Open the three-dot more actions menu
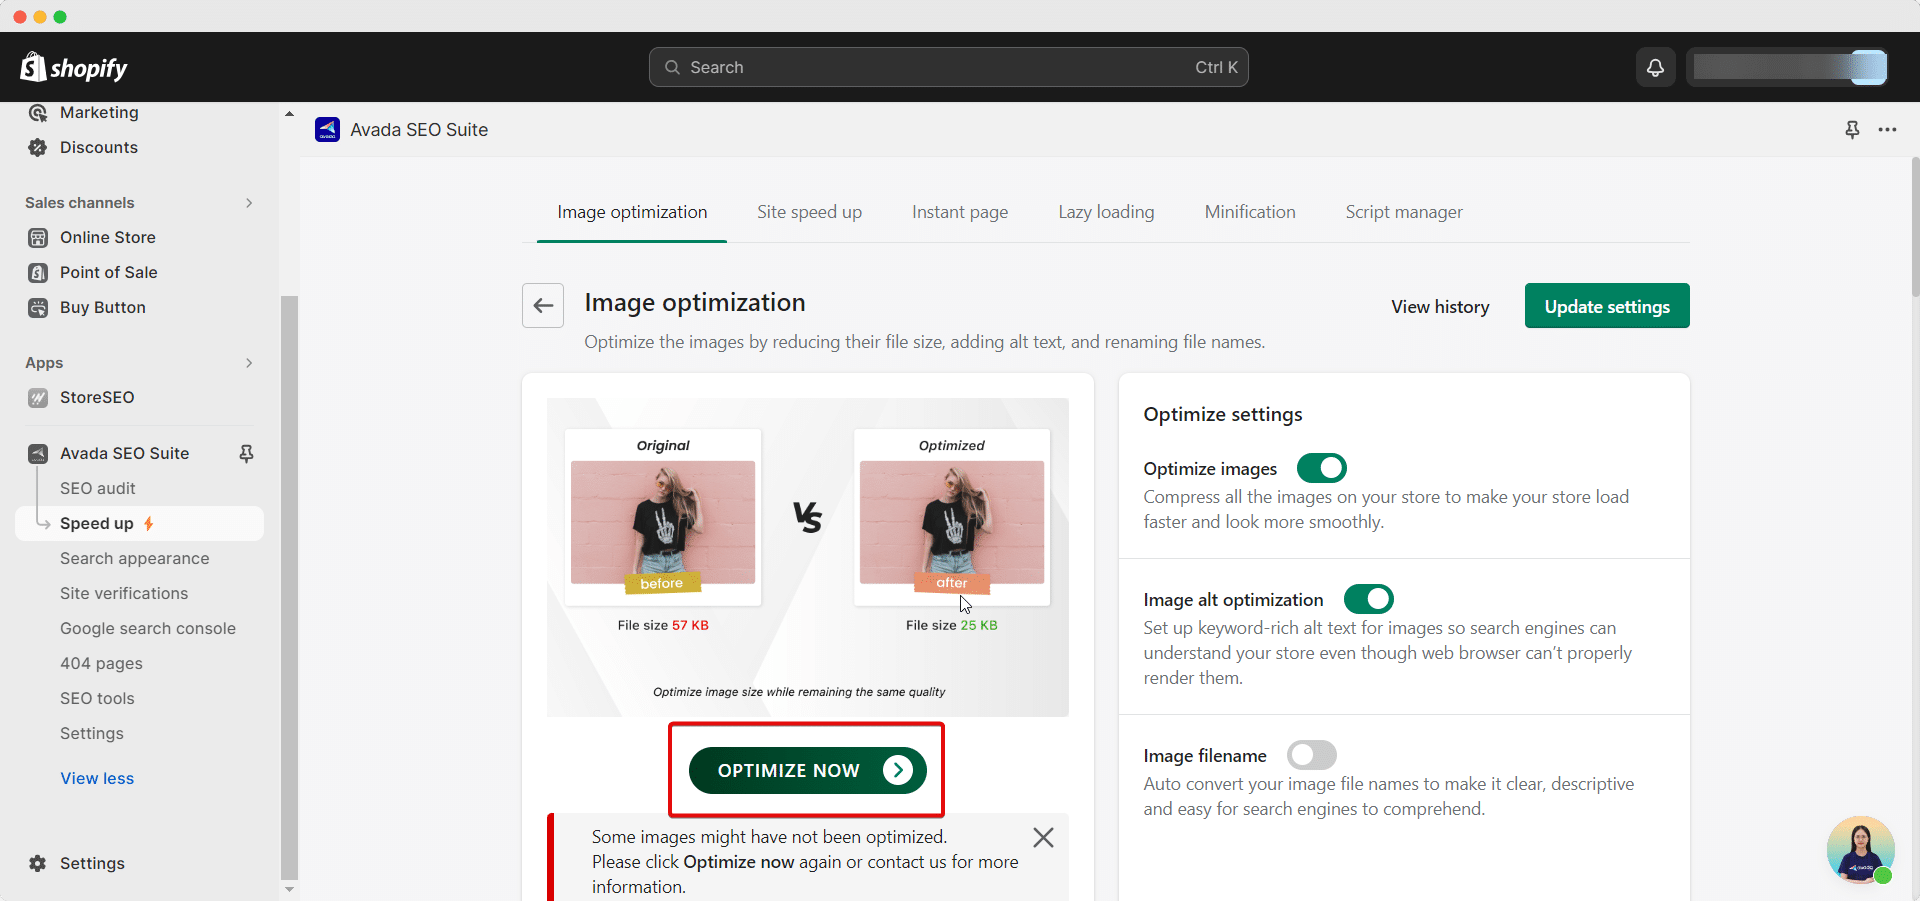The image size is (1920, 901). 1887,130
